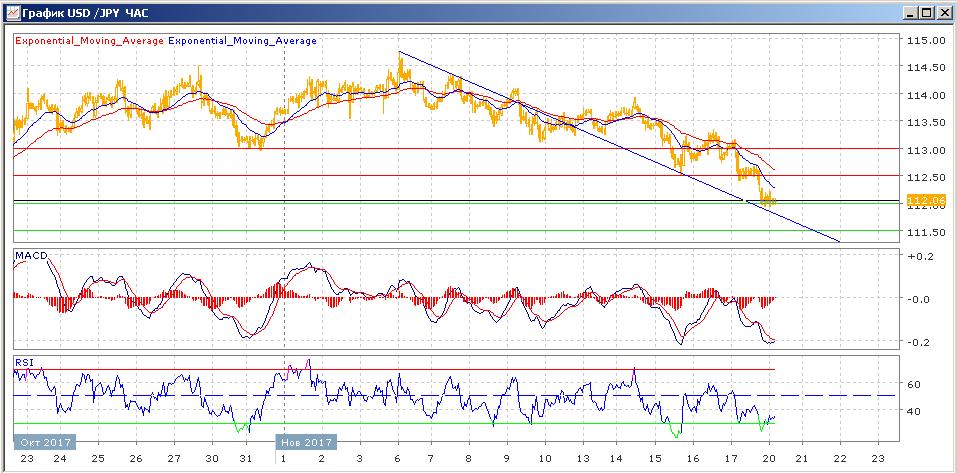
Task: Click date 20 on the time axis
Action: [768, 458]
